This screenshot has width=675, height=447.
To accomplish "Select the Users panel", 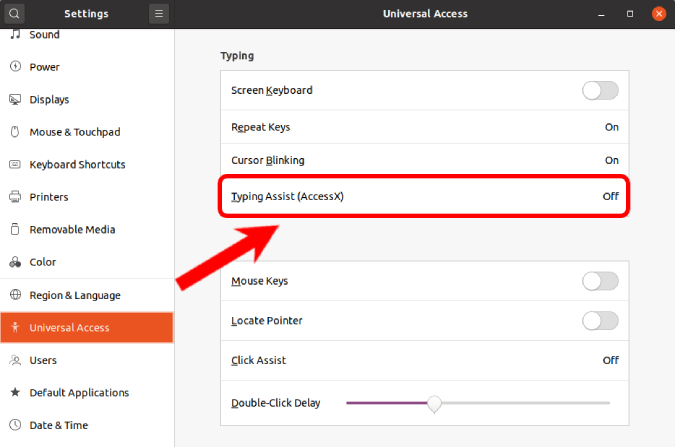I will [87, 360].
